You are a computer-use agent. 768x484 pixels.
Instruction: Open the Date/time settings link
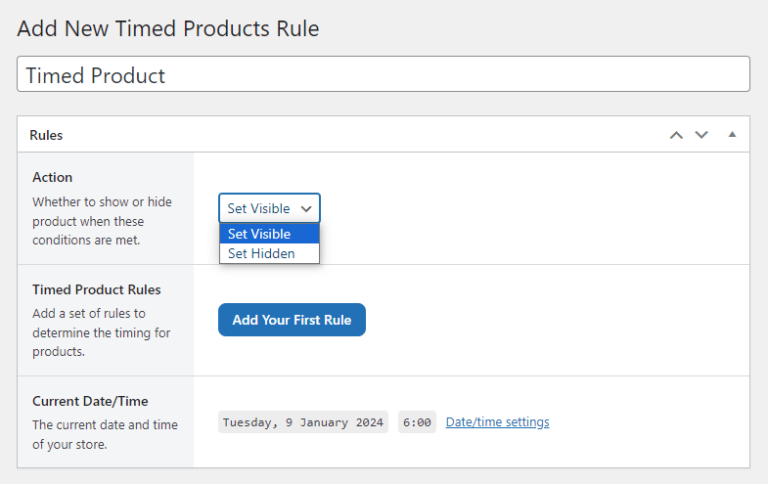pos(497,422)
